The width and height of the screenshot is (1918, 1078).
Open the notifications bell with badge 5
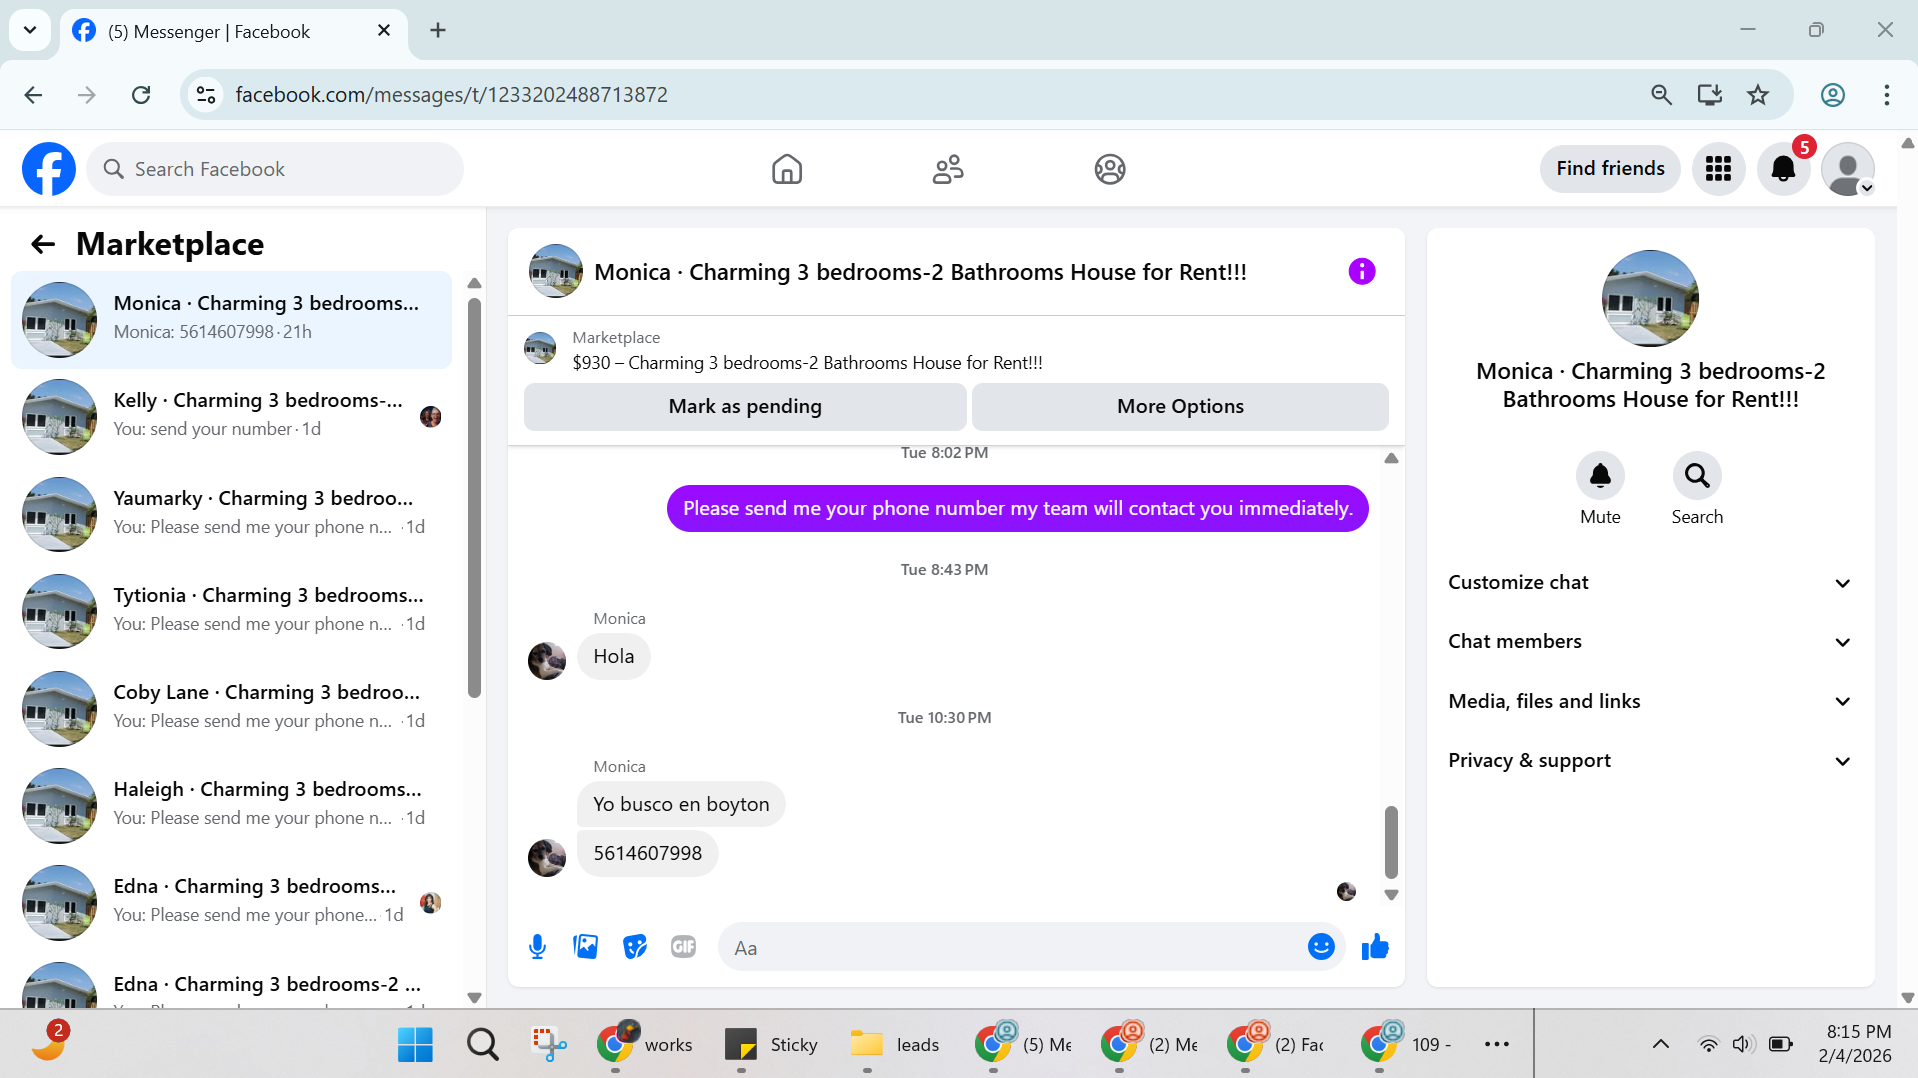pyautogui.click(x=1783, y=169)
